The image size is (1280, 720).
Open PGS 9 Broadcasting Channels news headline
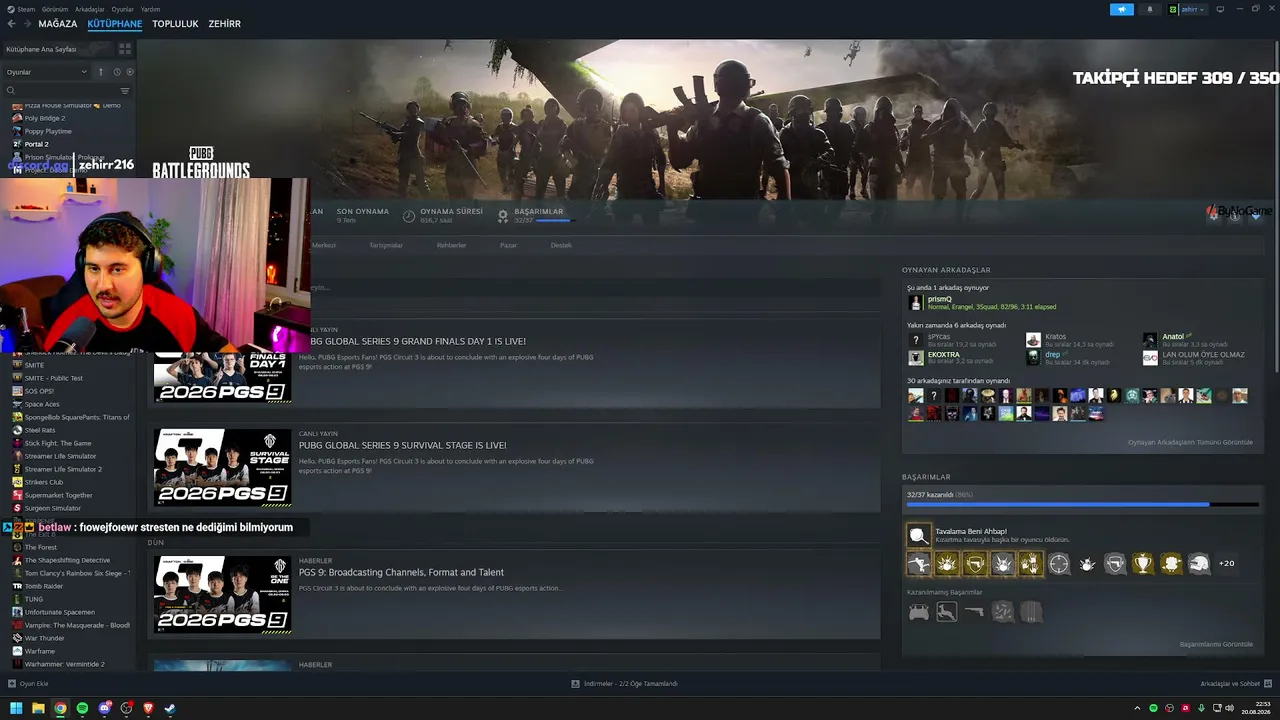tap(401, 572)
